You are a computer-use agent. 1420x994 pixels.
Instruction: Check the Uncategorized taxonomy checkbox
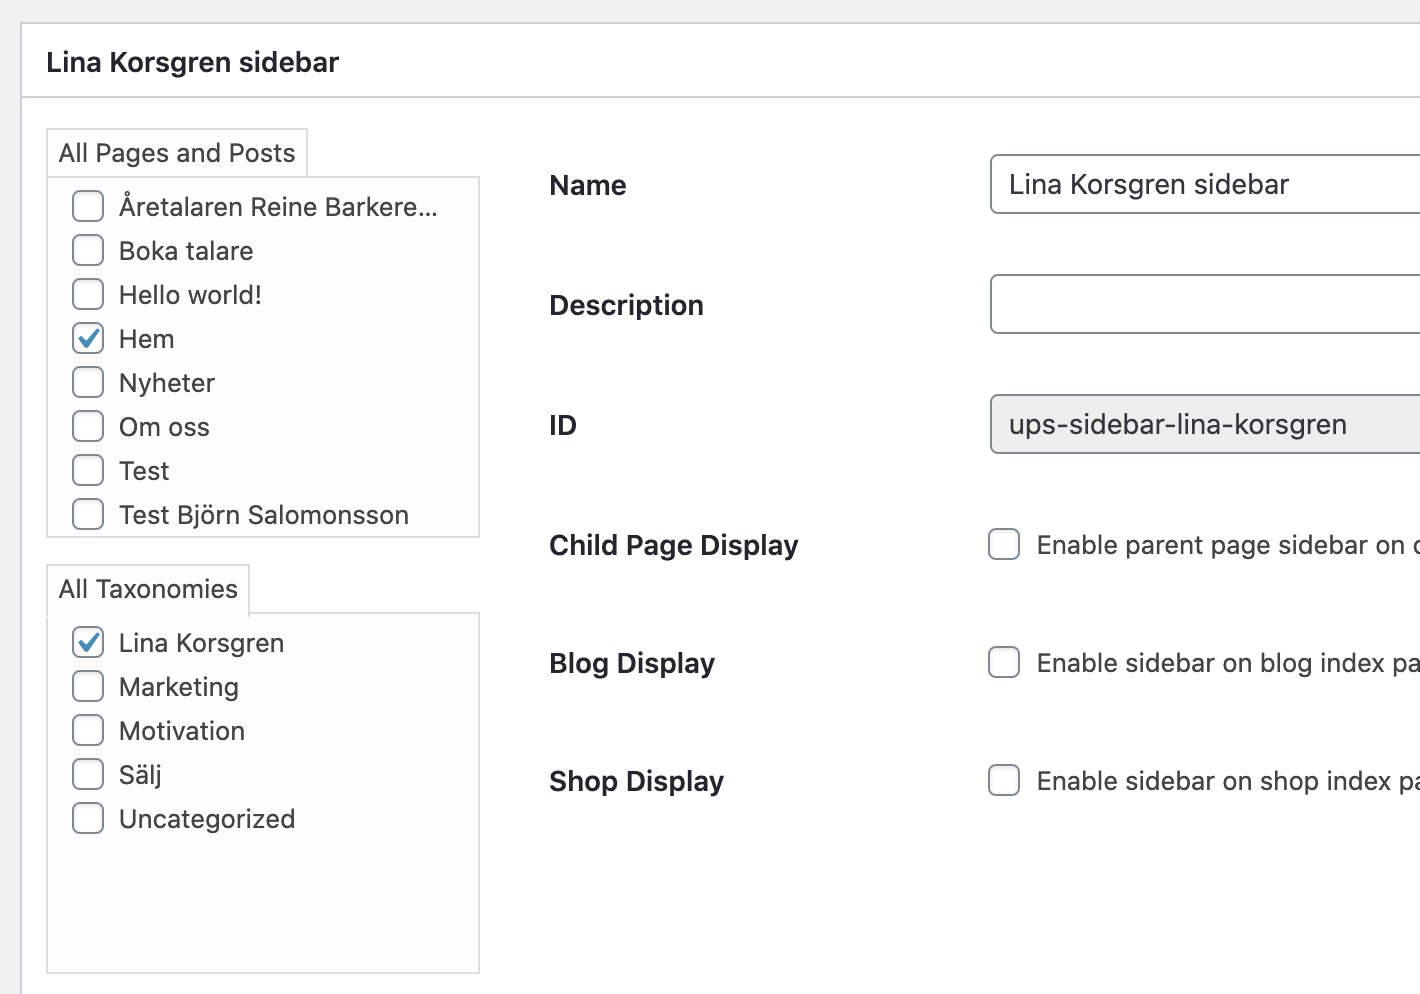pyautogui.click(x=88, y=818)
